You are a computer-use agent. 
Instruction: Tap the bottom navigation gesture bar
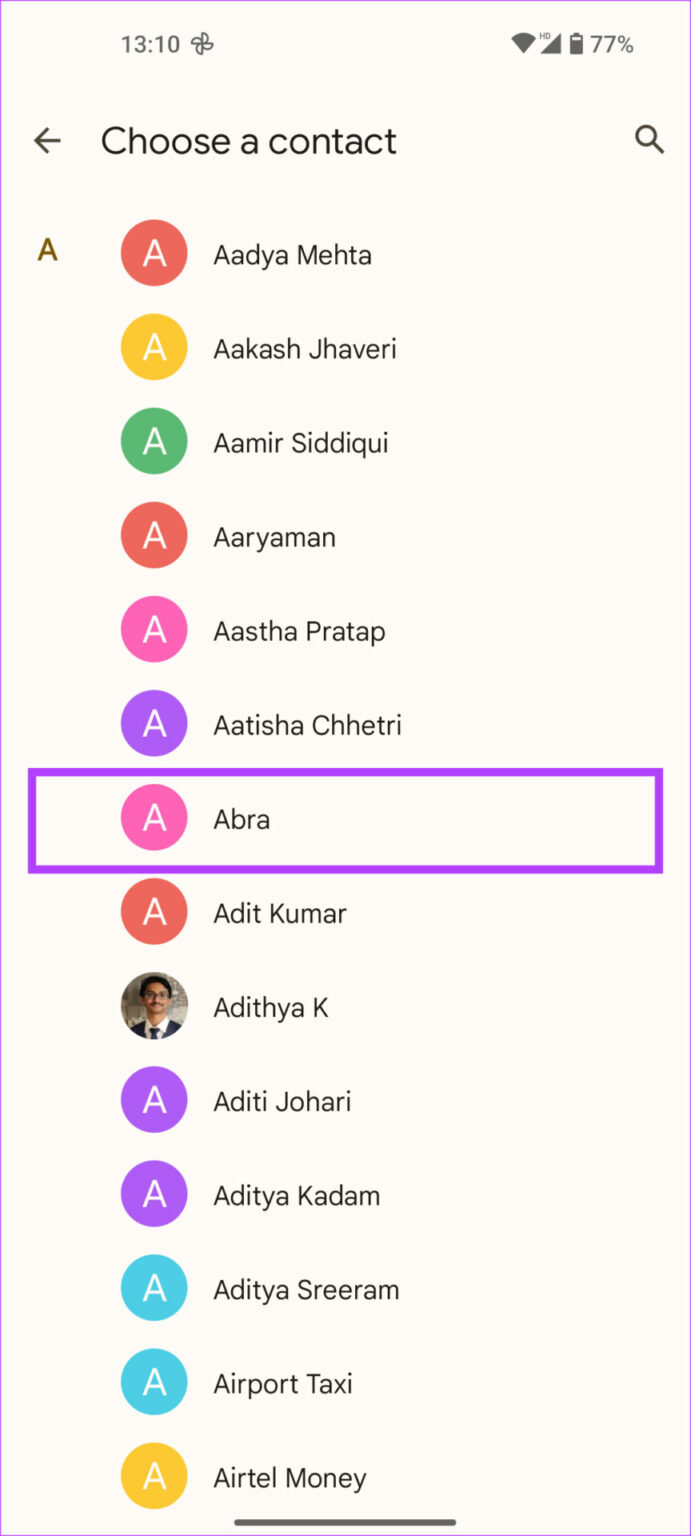(345, 1523)
